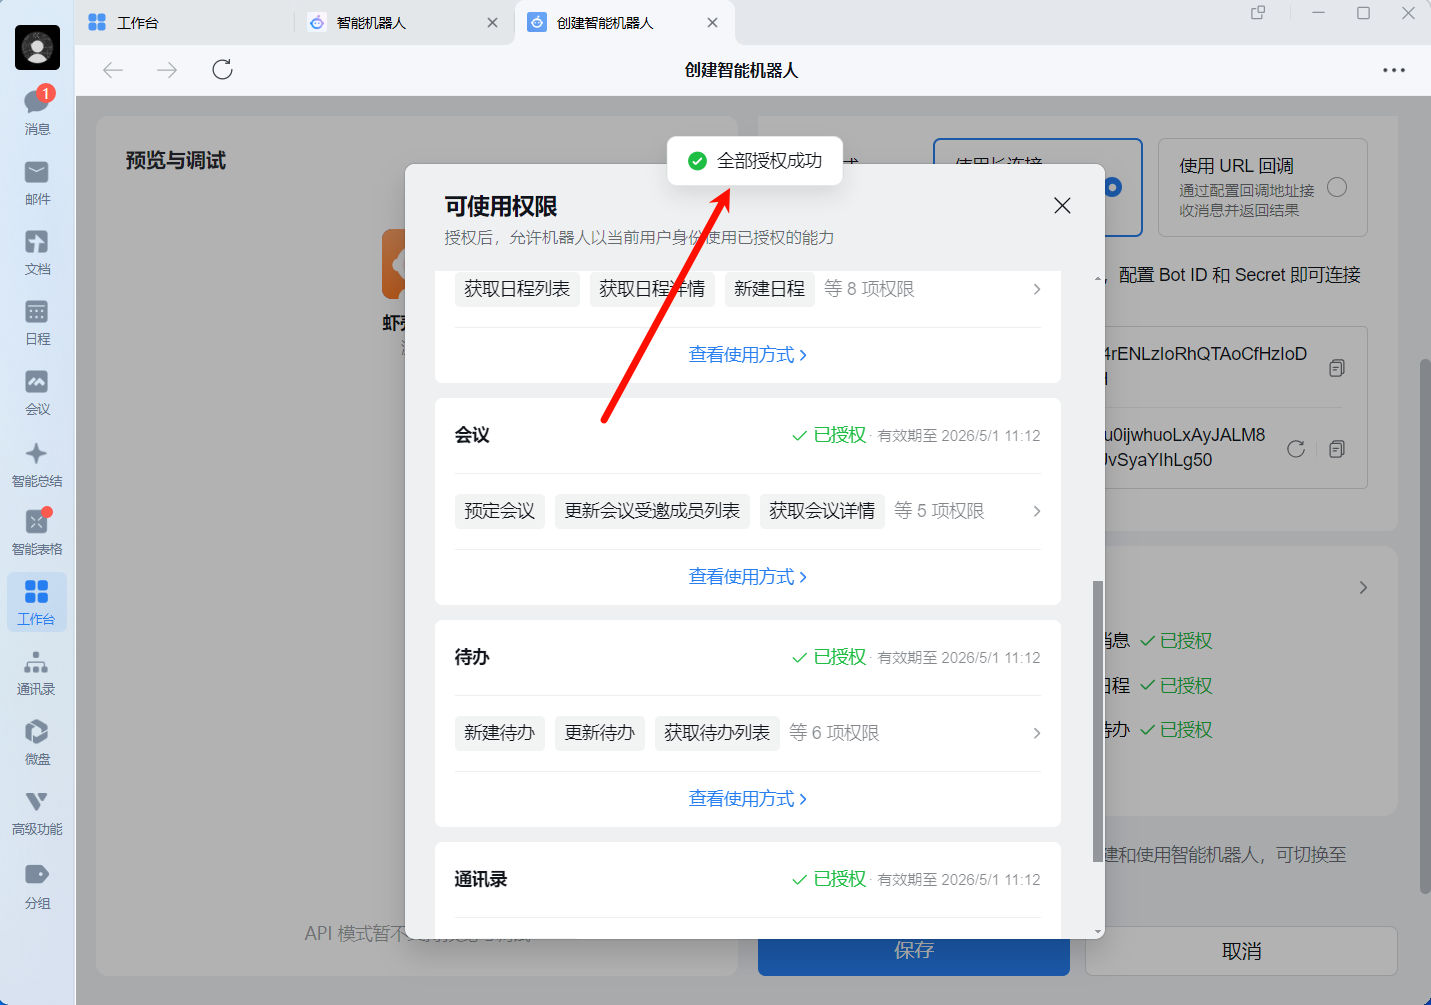Screen dimensions: 1431x1005
Task: Click 已授权 status in 会议 section
Action: (829, 435)
